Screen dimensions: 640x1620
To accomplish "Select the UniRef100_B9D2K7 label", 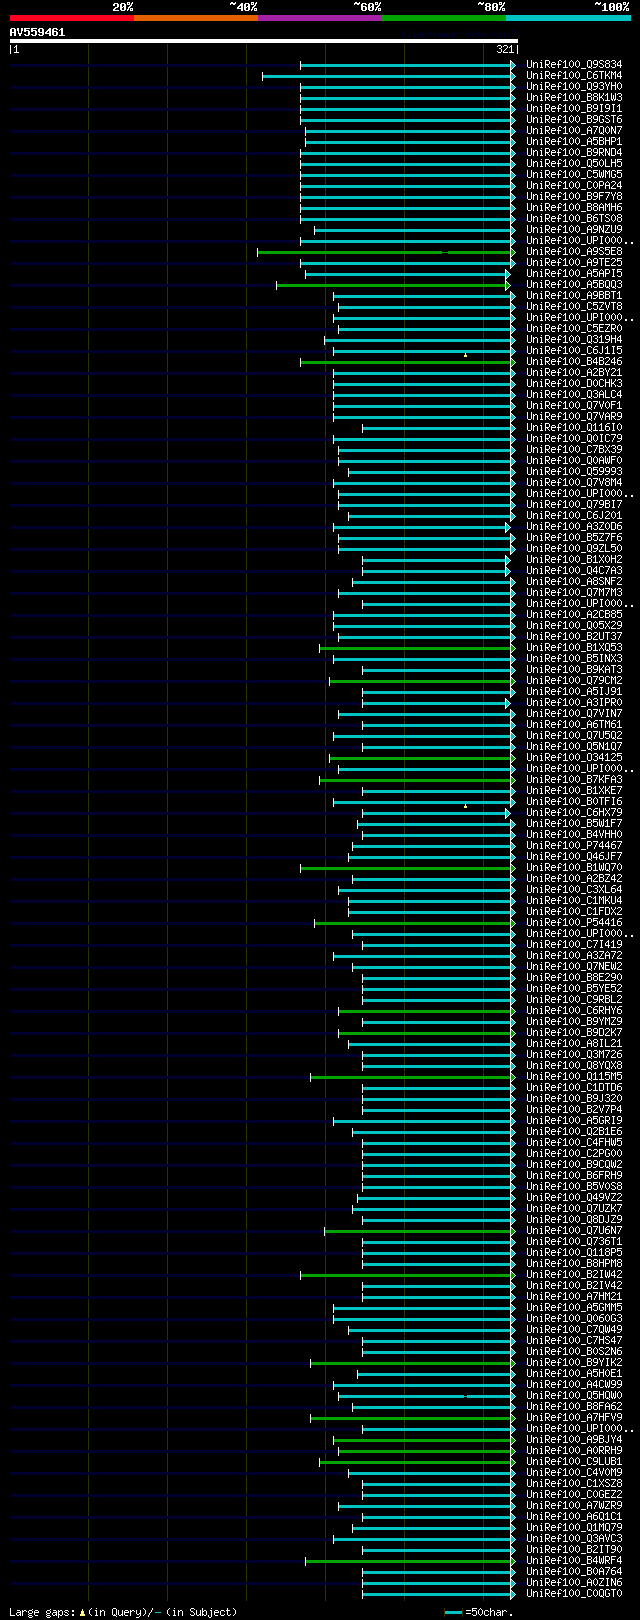I will tap(574, 1033).
